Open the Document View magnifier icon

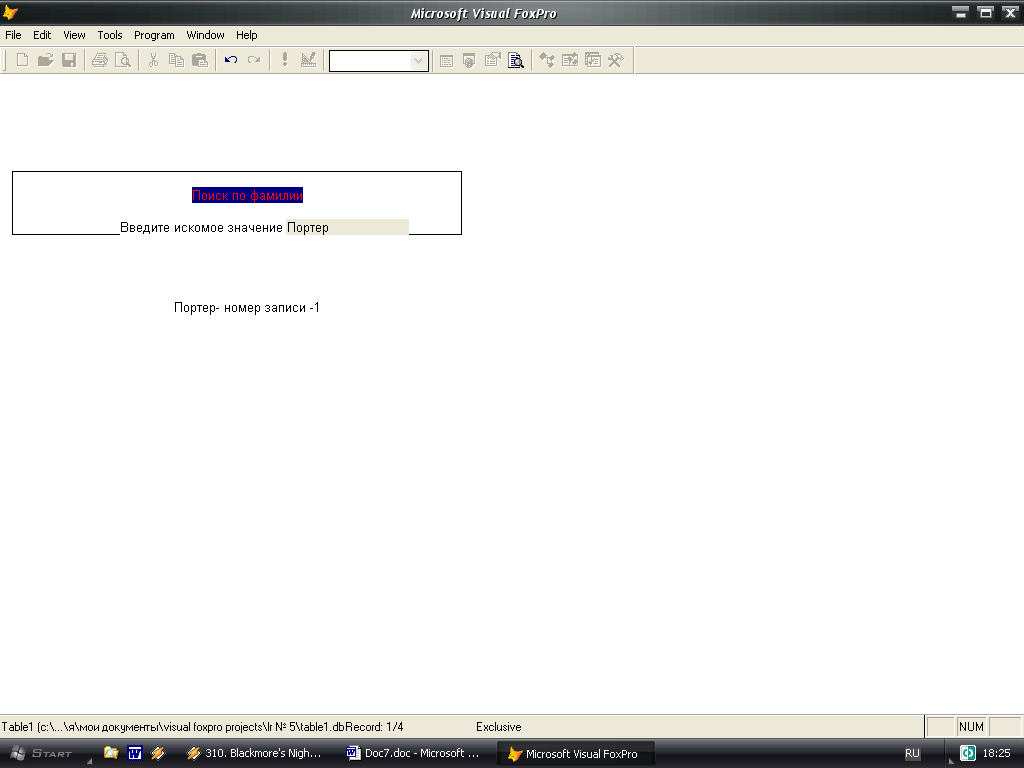[516, 60]
